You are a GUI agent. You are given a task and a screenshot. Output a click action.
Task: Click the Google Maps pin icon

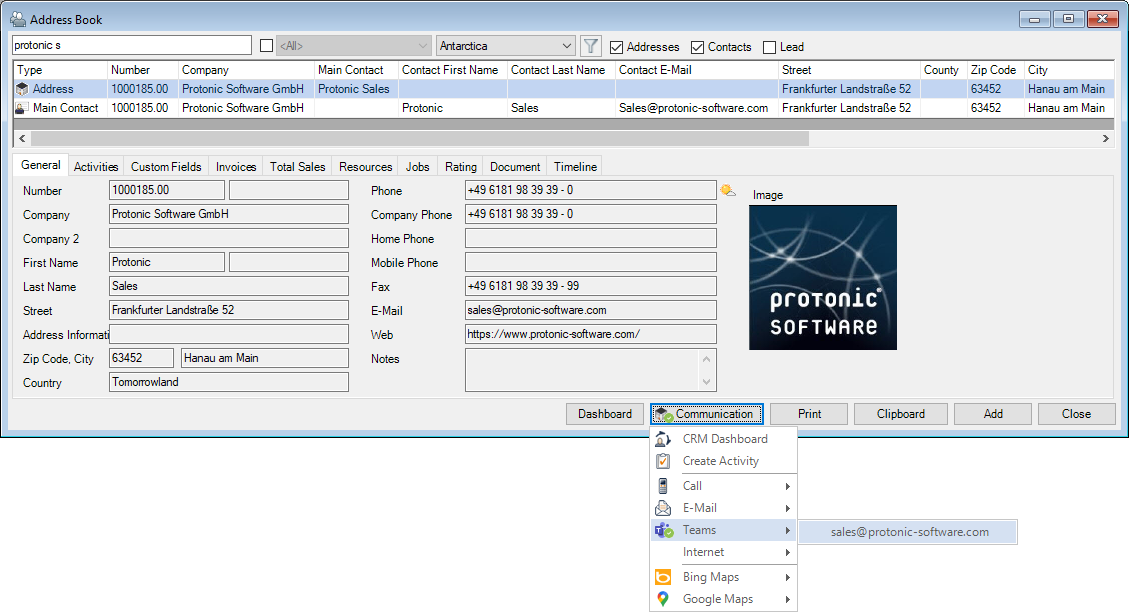(663, 599)
